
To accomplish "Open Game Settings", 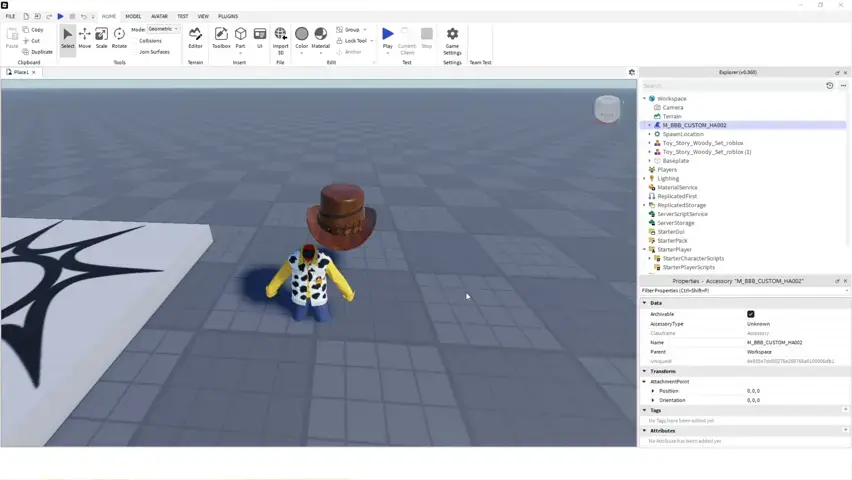I will (452, 41).
